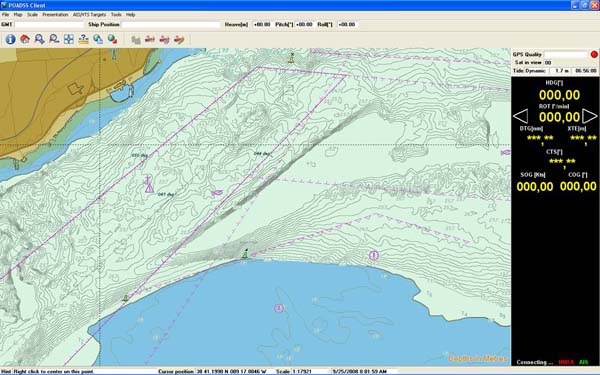This screenshot has width=600, height=375.
Task: Click the right rate-of-turn arrow
Action: pos(590,116)
